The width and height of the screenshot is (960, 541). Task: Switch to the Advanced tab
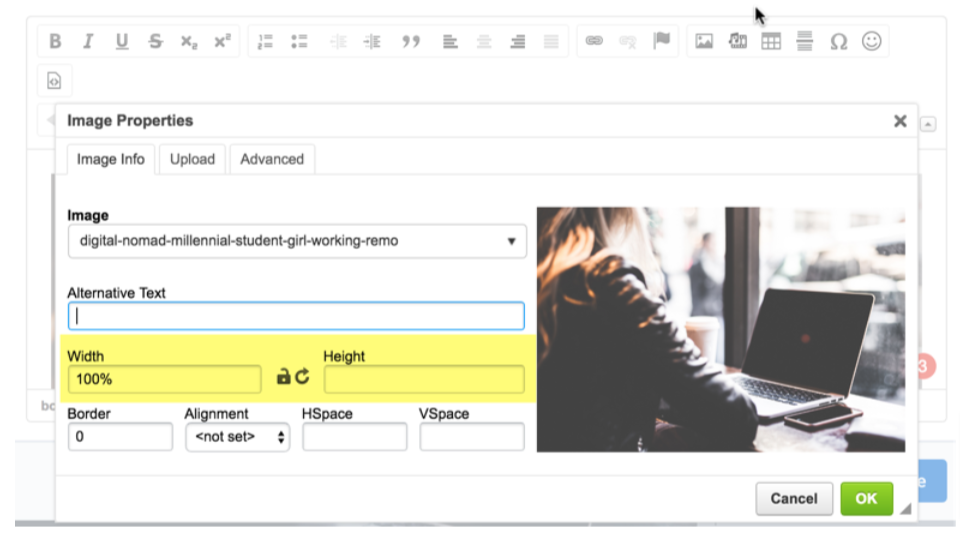coord(272,159)
